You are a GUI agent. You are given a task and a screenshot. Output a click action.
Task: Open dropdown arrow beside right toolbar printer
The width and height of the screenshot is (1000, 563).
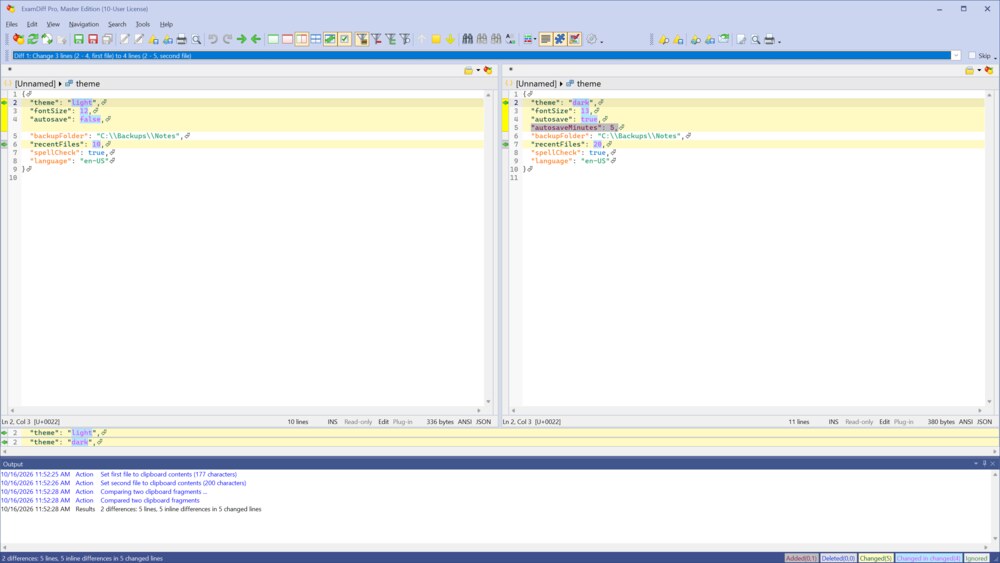tap(779, 41)
